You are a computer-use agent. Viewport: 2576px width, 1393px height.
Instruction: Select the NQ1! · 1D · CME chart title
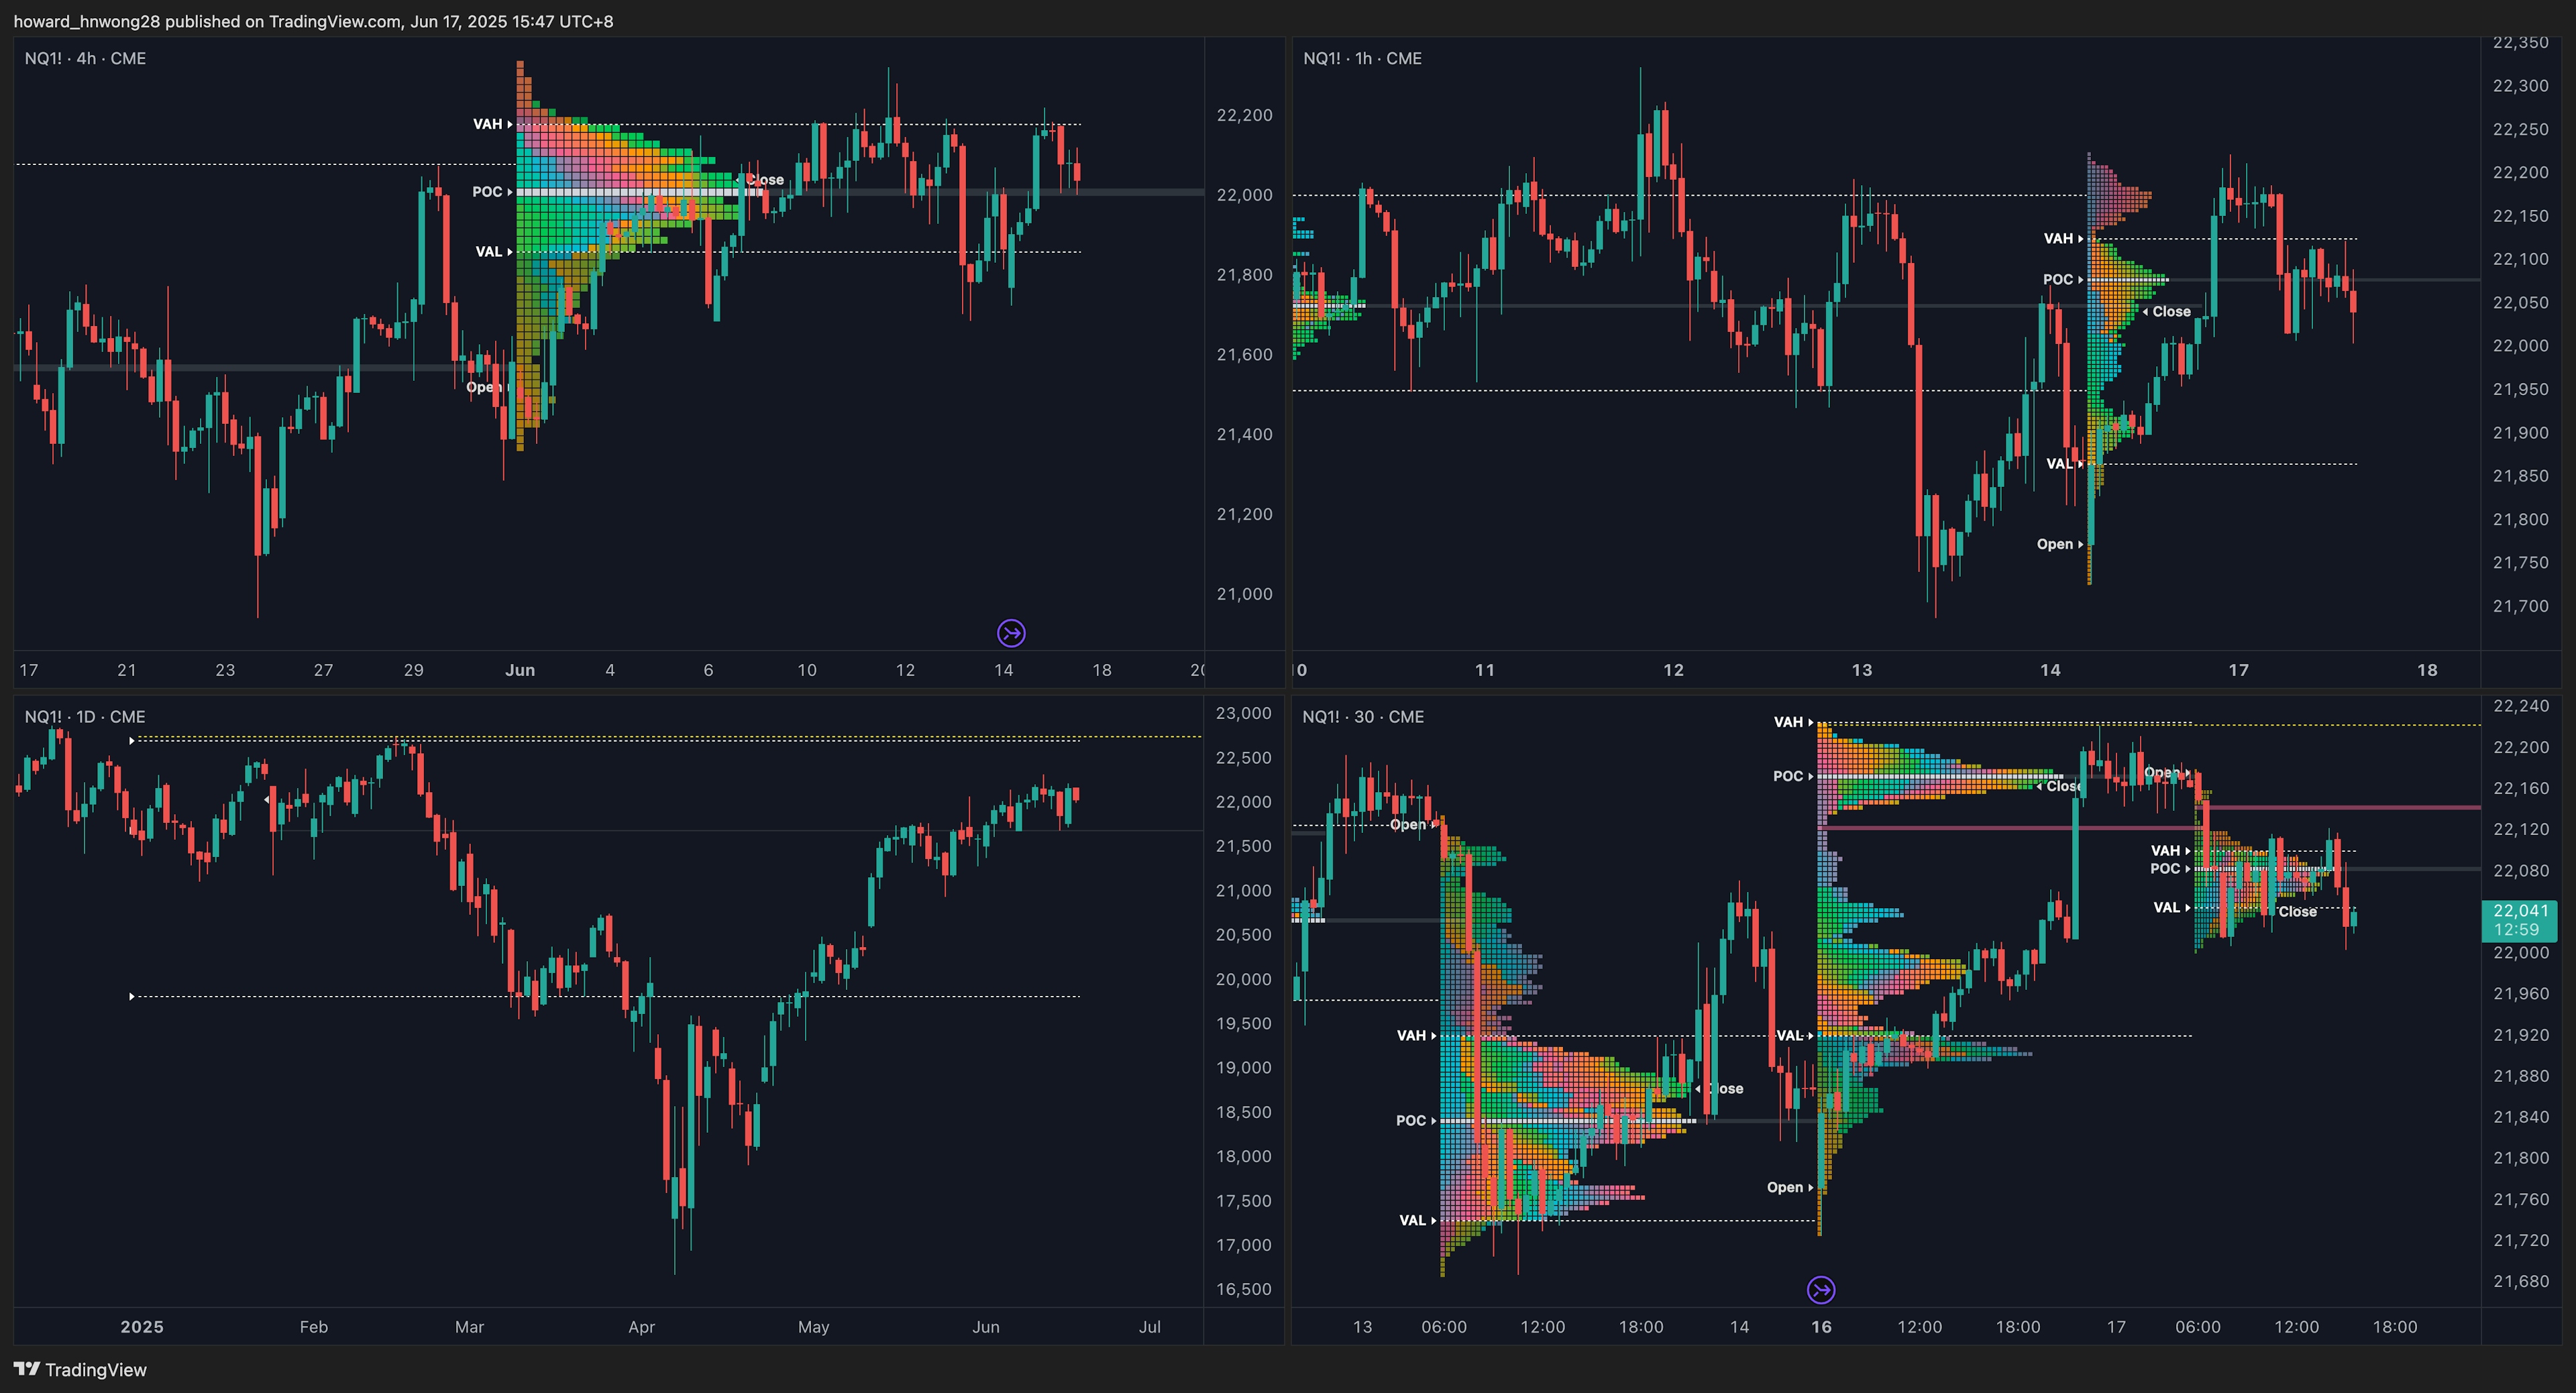click(85, 717)
